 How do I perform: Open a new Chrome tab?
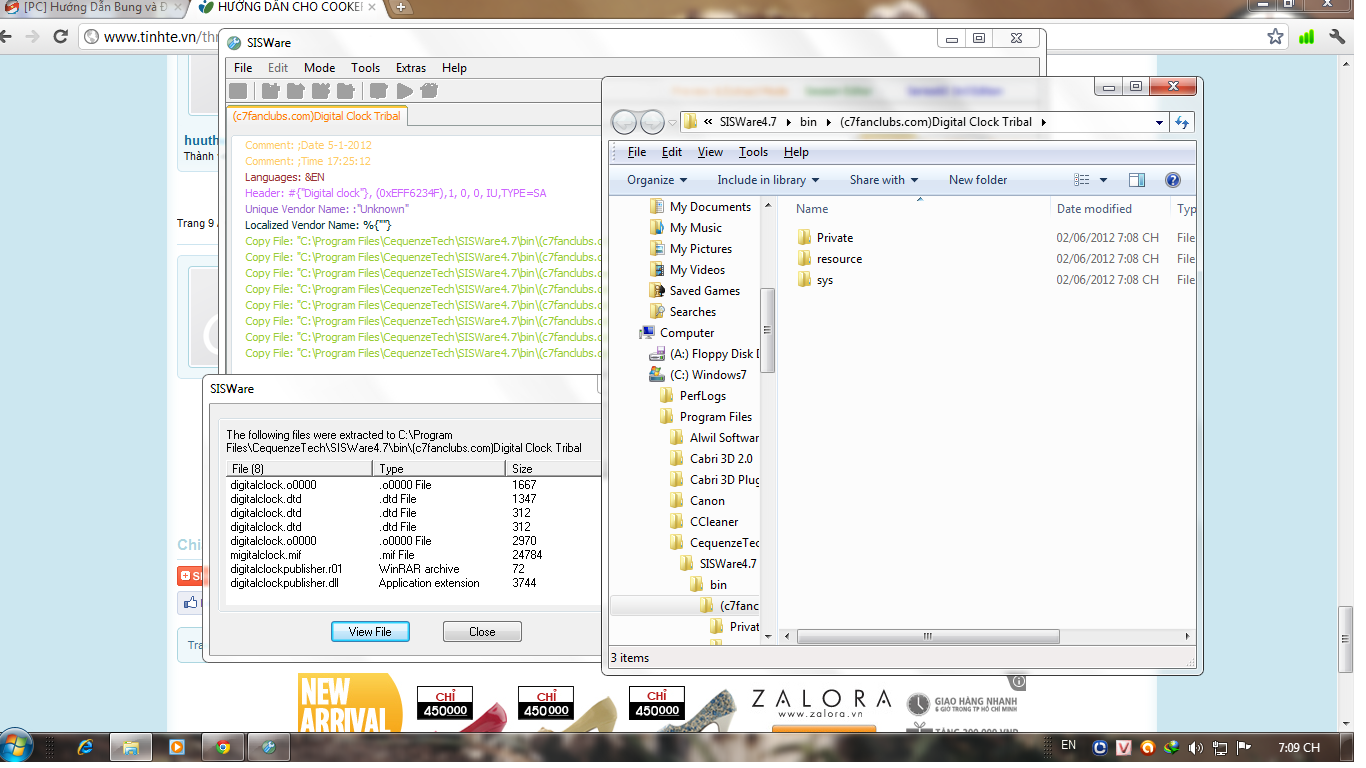[x=400, y=7]
